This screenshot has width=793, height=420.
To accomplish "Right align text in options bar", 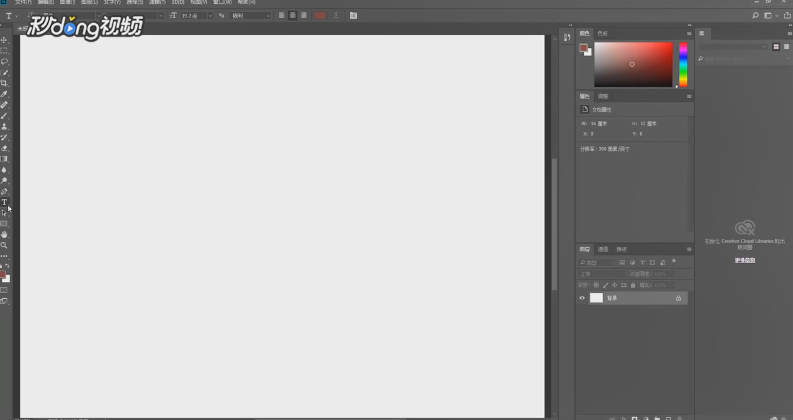I will (x=304, y=16).
